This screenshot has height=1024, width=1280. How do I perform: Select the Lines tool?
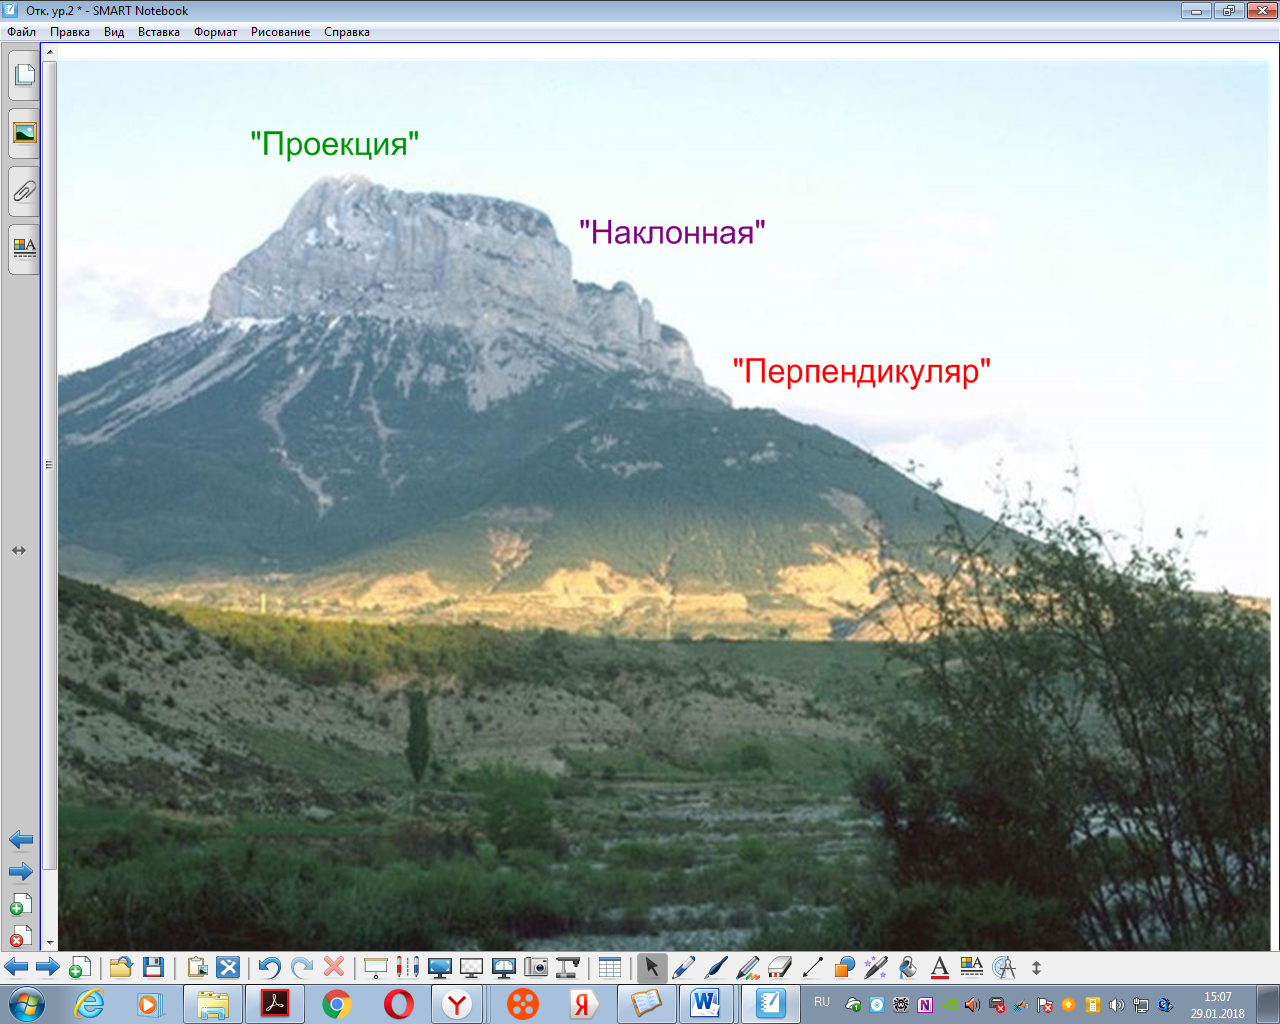click(812, 967)
